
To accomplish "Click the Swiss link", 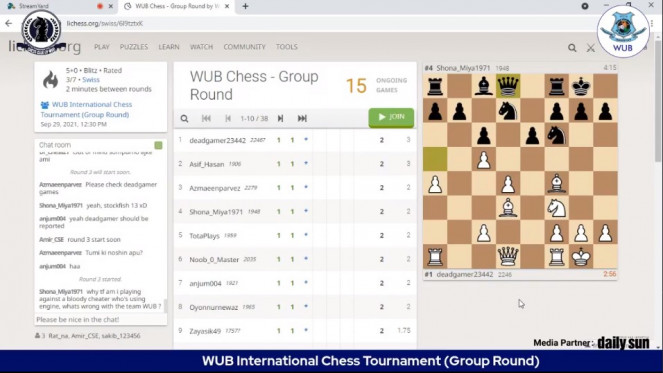I will (91, 80).
